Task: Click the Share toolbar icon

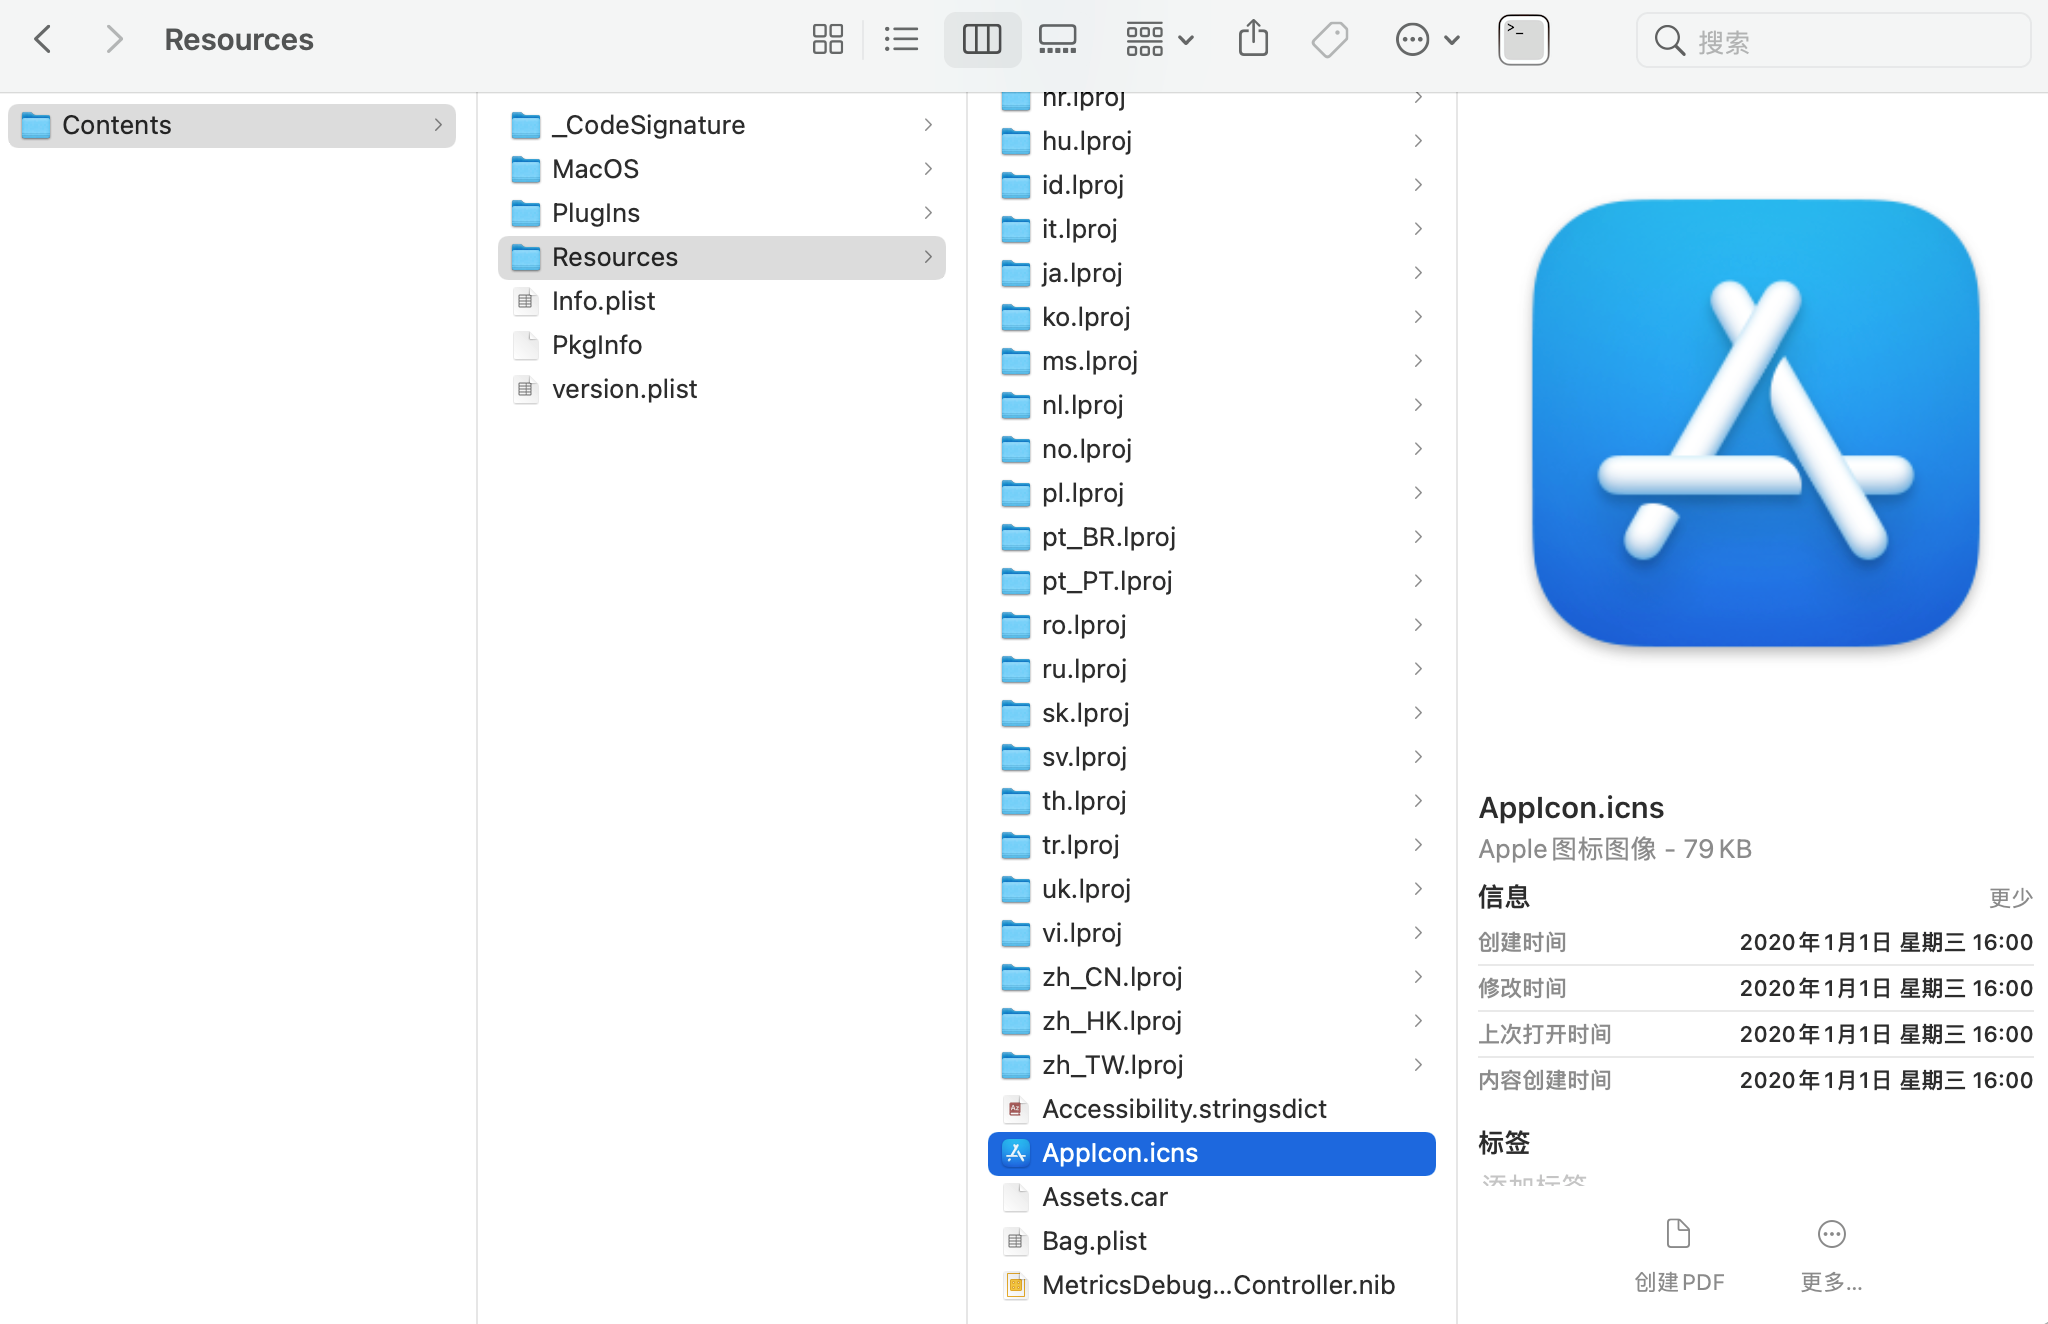Action: (1252, 40)
